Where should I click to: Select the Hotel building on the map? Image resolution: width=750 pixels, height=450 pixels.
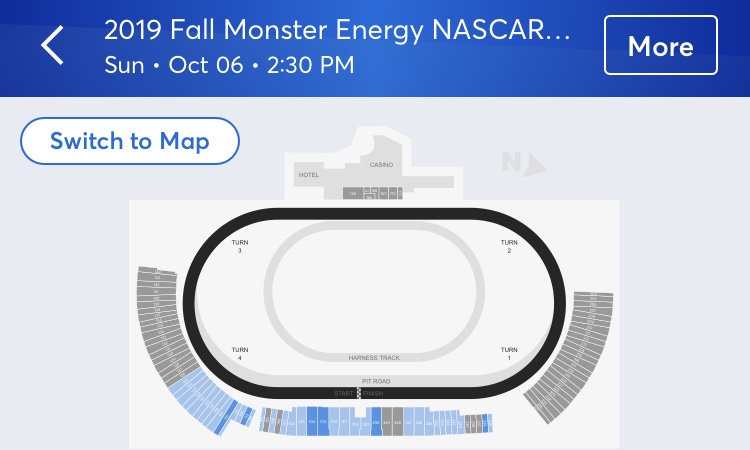pyautogui.click(x=308, y=175)
